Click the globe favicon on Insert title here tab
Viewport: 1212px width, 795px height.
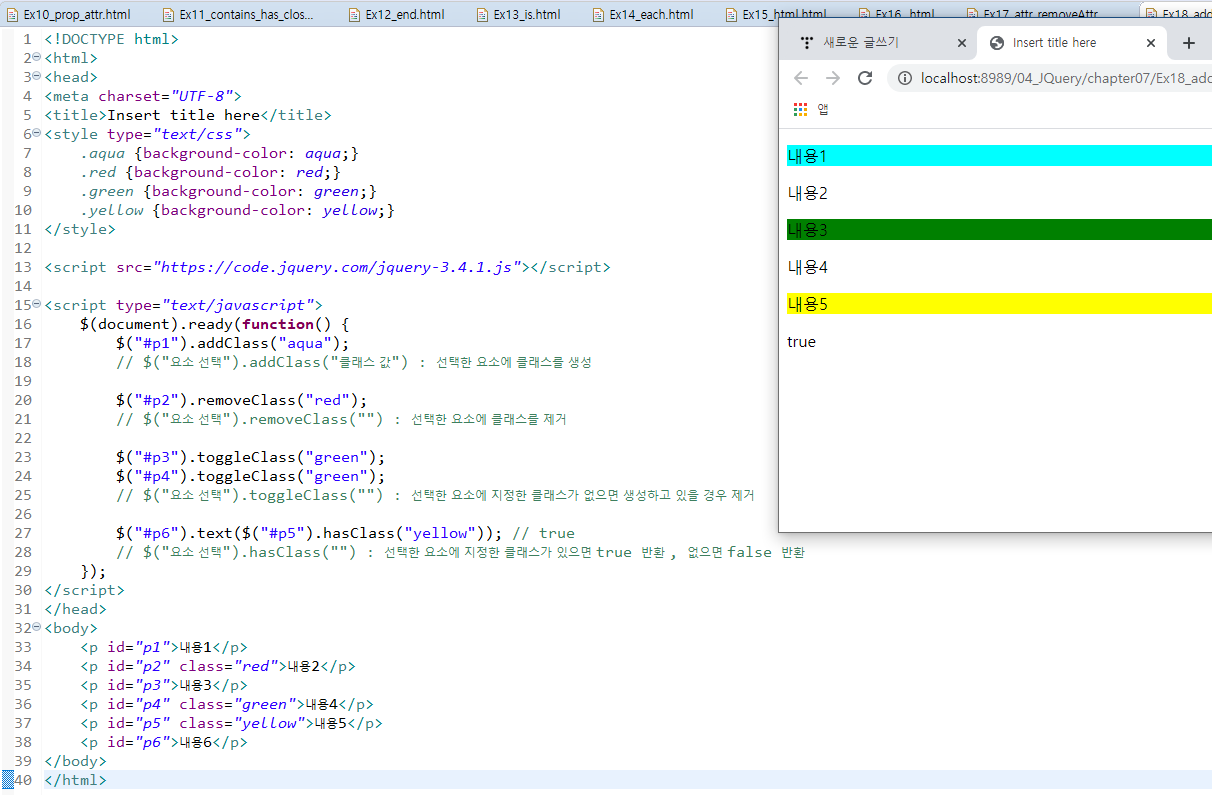[x=997, y=43]
